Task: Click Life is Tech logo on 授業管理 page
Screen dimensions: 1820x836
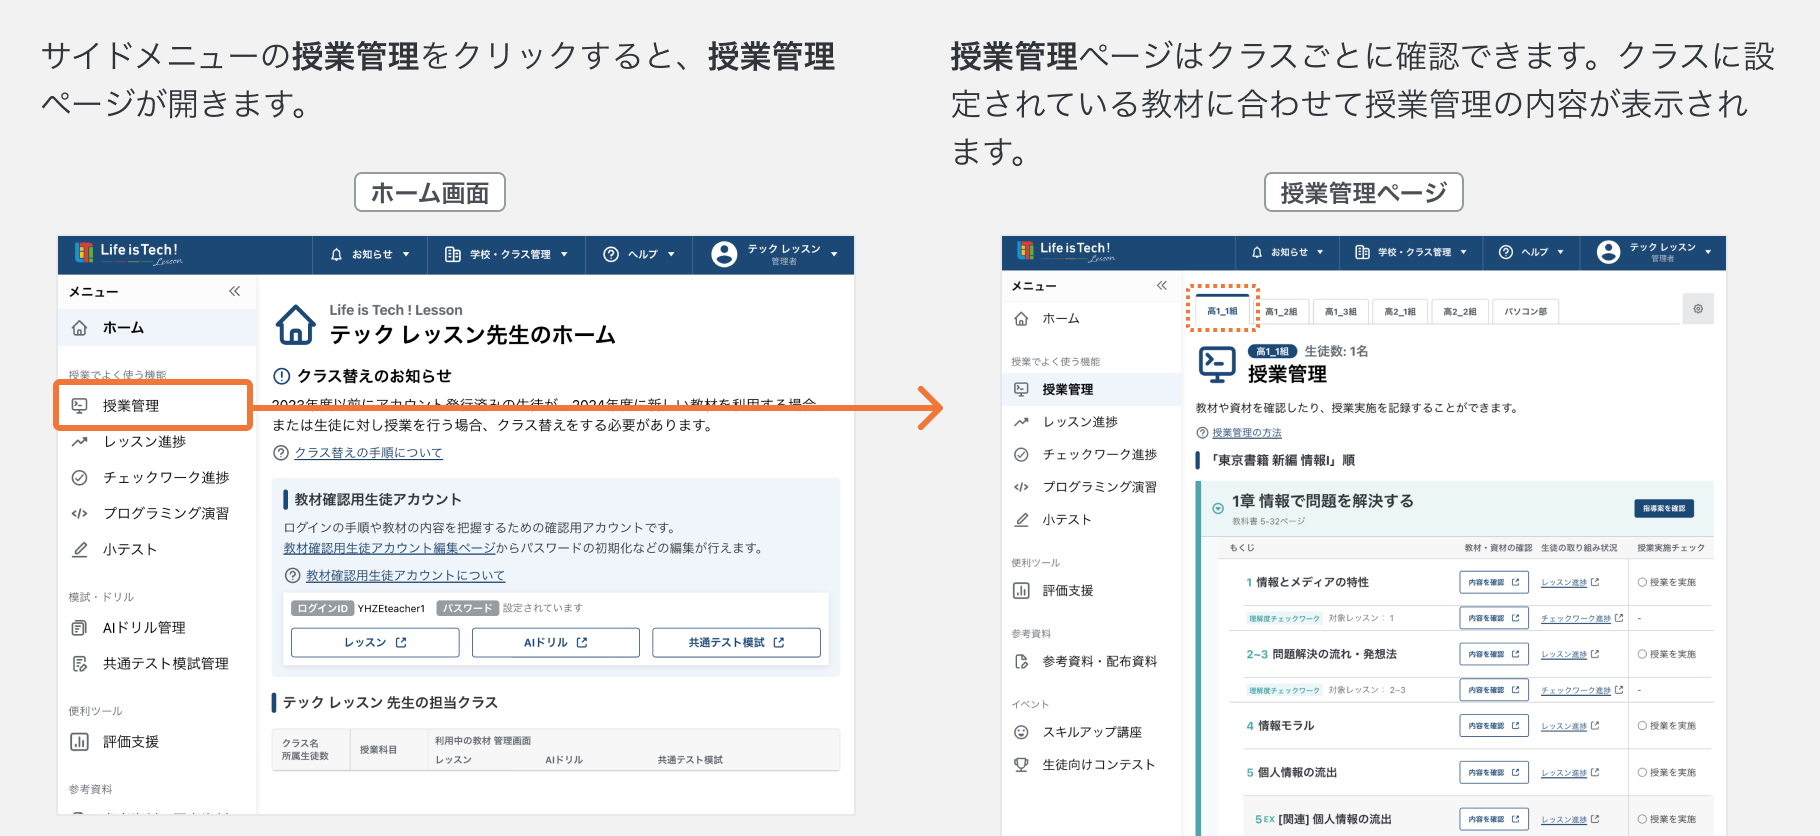Action: [1066, 250]
